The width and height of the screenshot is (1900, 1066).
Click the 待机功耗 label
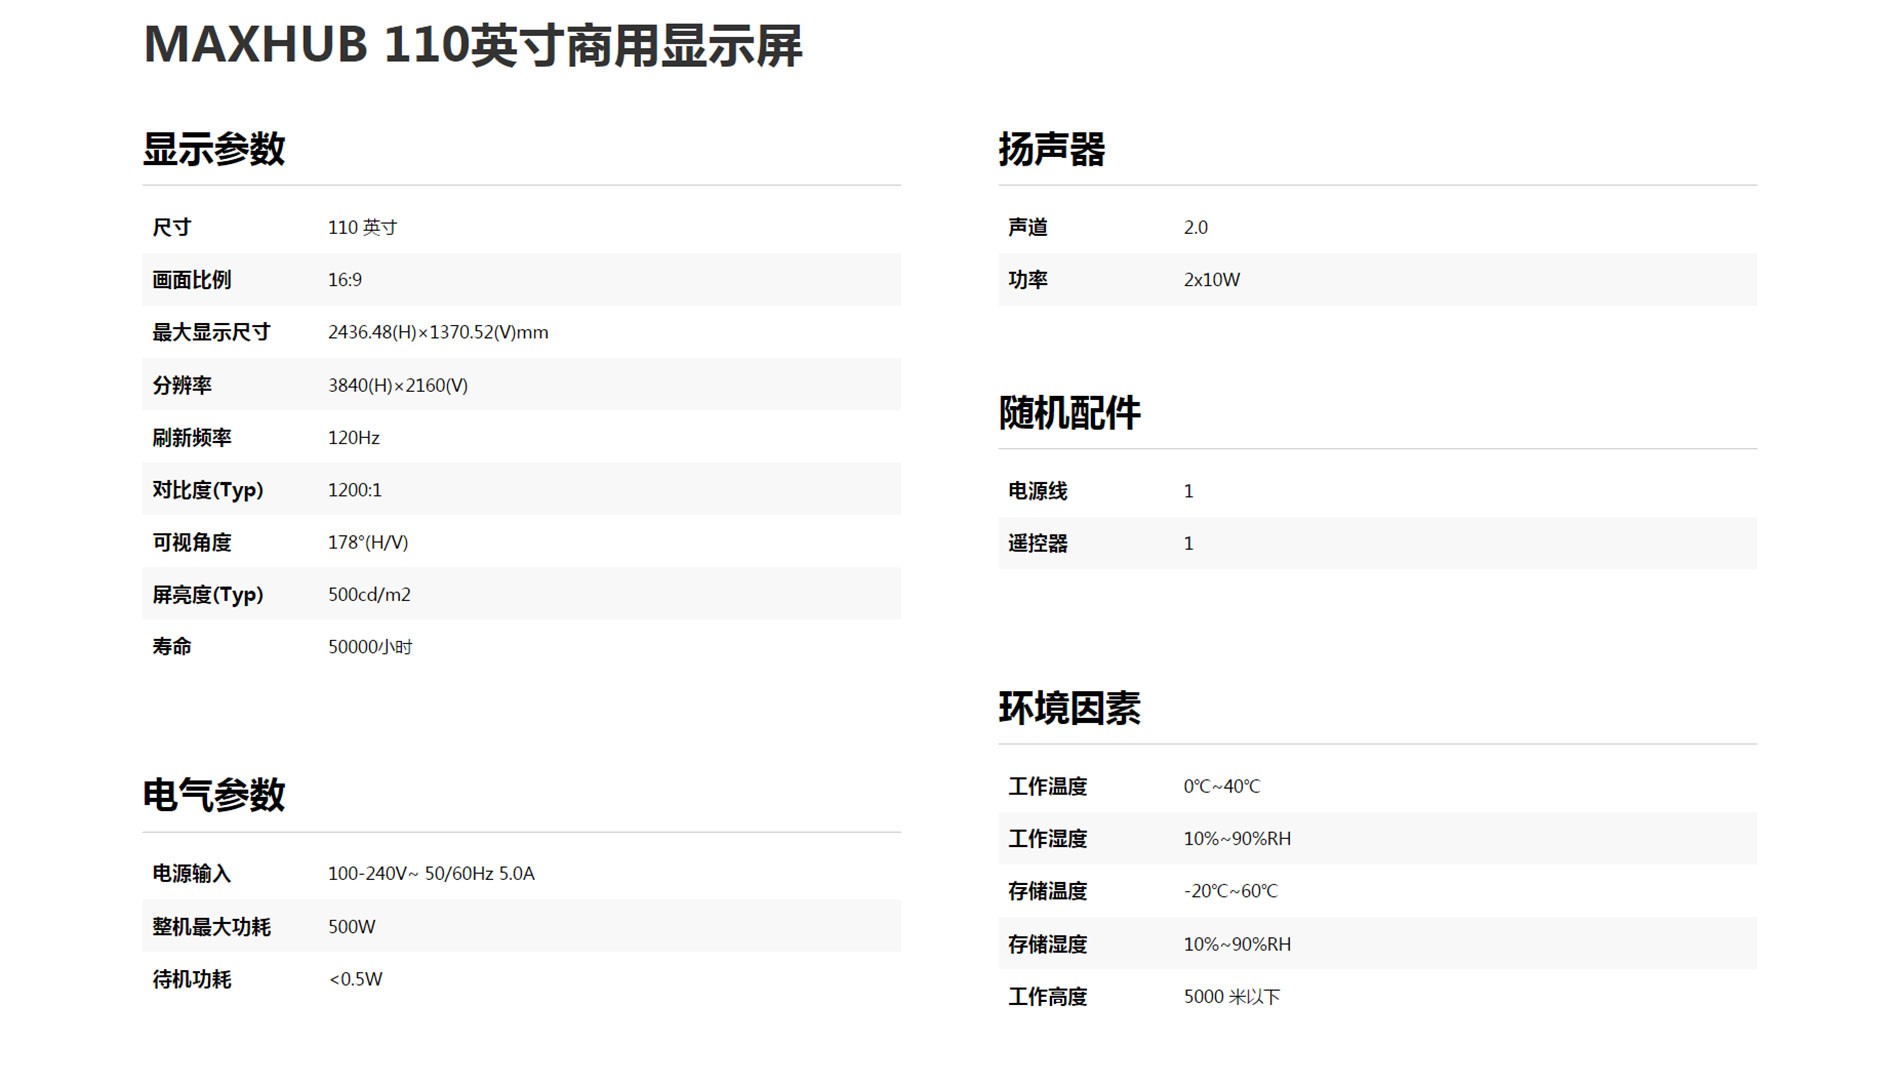[x=192, y=979]
